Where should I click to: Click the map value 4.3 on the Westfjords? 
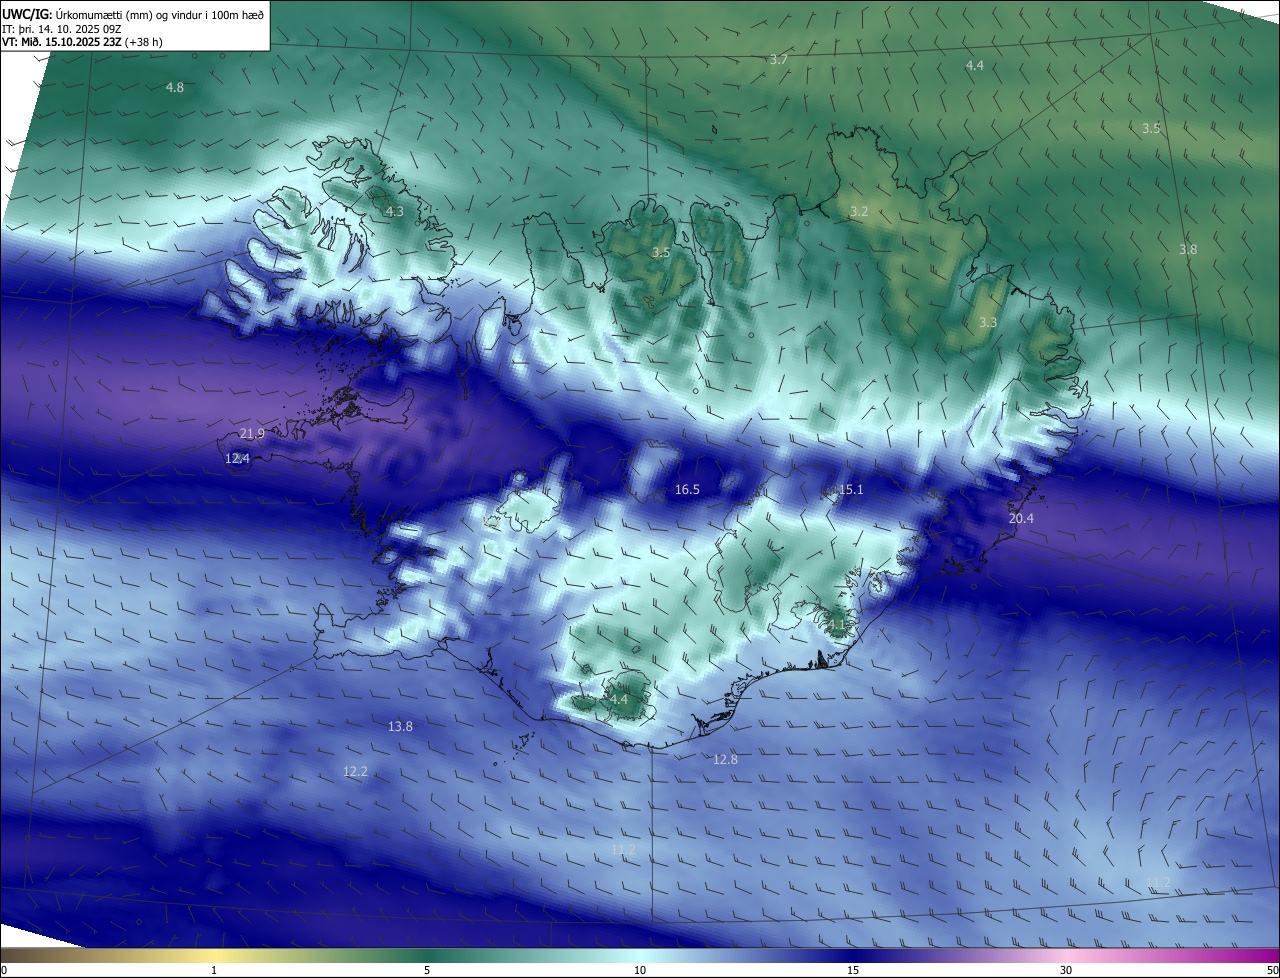pyautogui.click(x=395, y=212)
